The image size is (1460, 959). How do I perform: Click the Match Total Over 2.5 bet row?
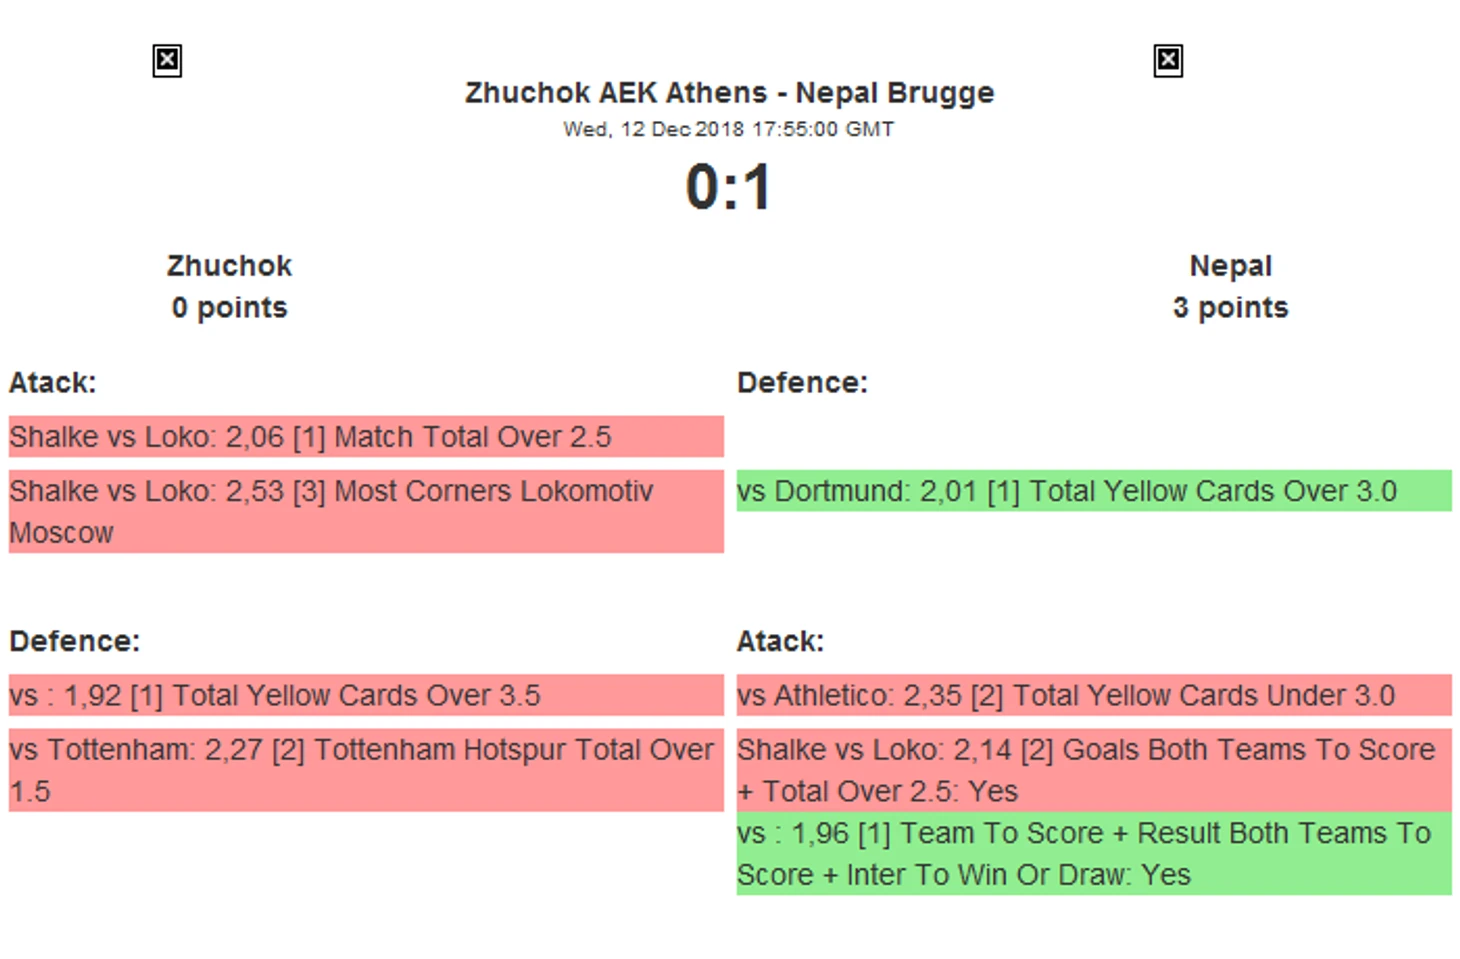tap(366, 437)
